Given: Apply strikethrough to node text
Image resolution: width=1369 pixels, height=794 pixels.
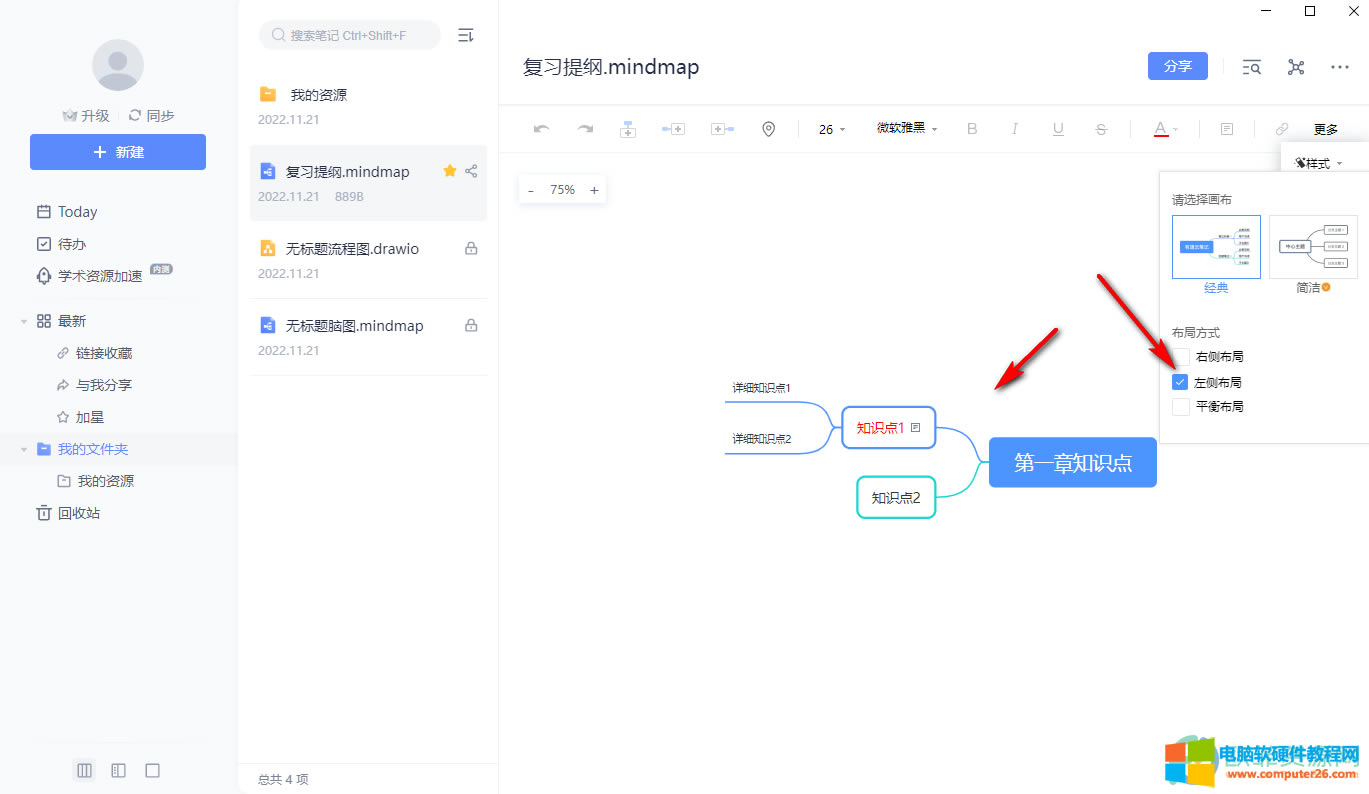Looking at the screenshot, I should tap(1101, 129).
